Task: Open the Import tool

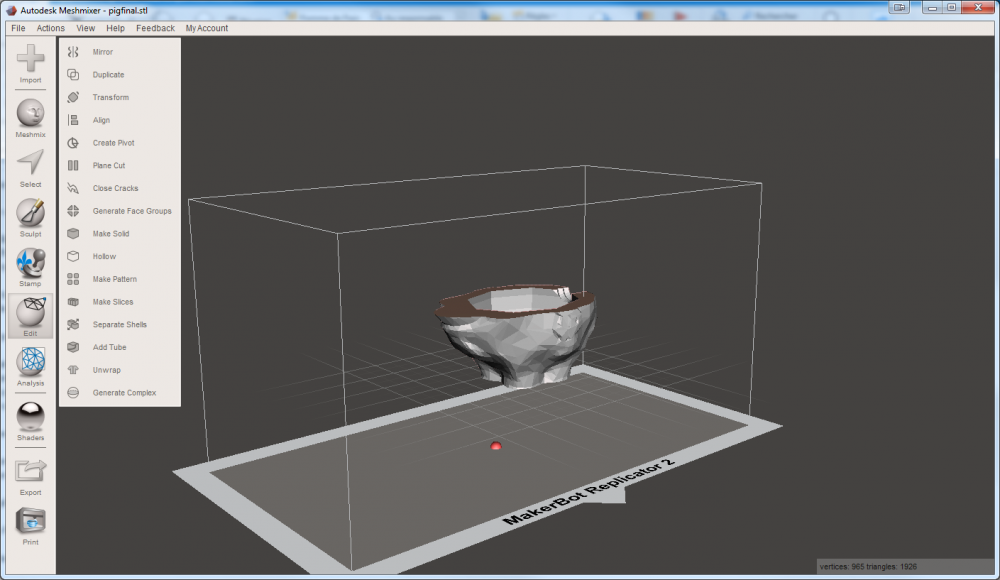Action: pyautogui.click(x=30, y=64)
